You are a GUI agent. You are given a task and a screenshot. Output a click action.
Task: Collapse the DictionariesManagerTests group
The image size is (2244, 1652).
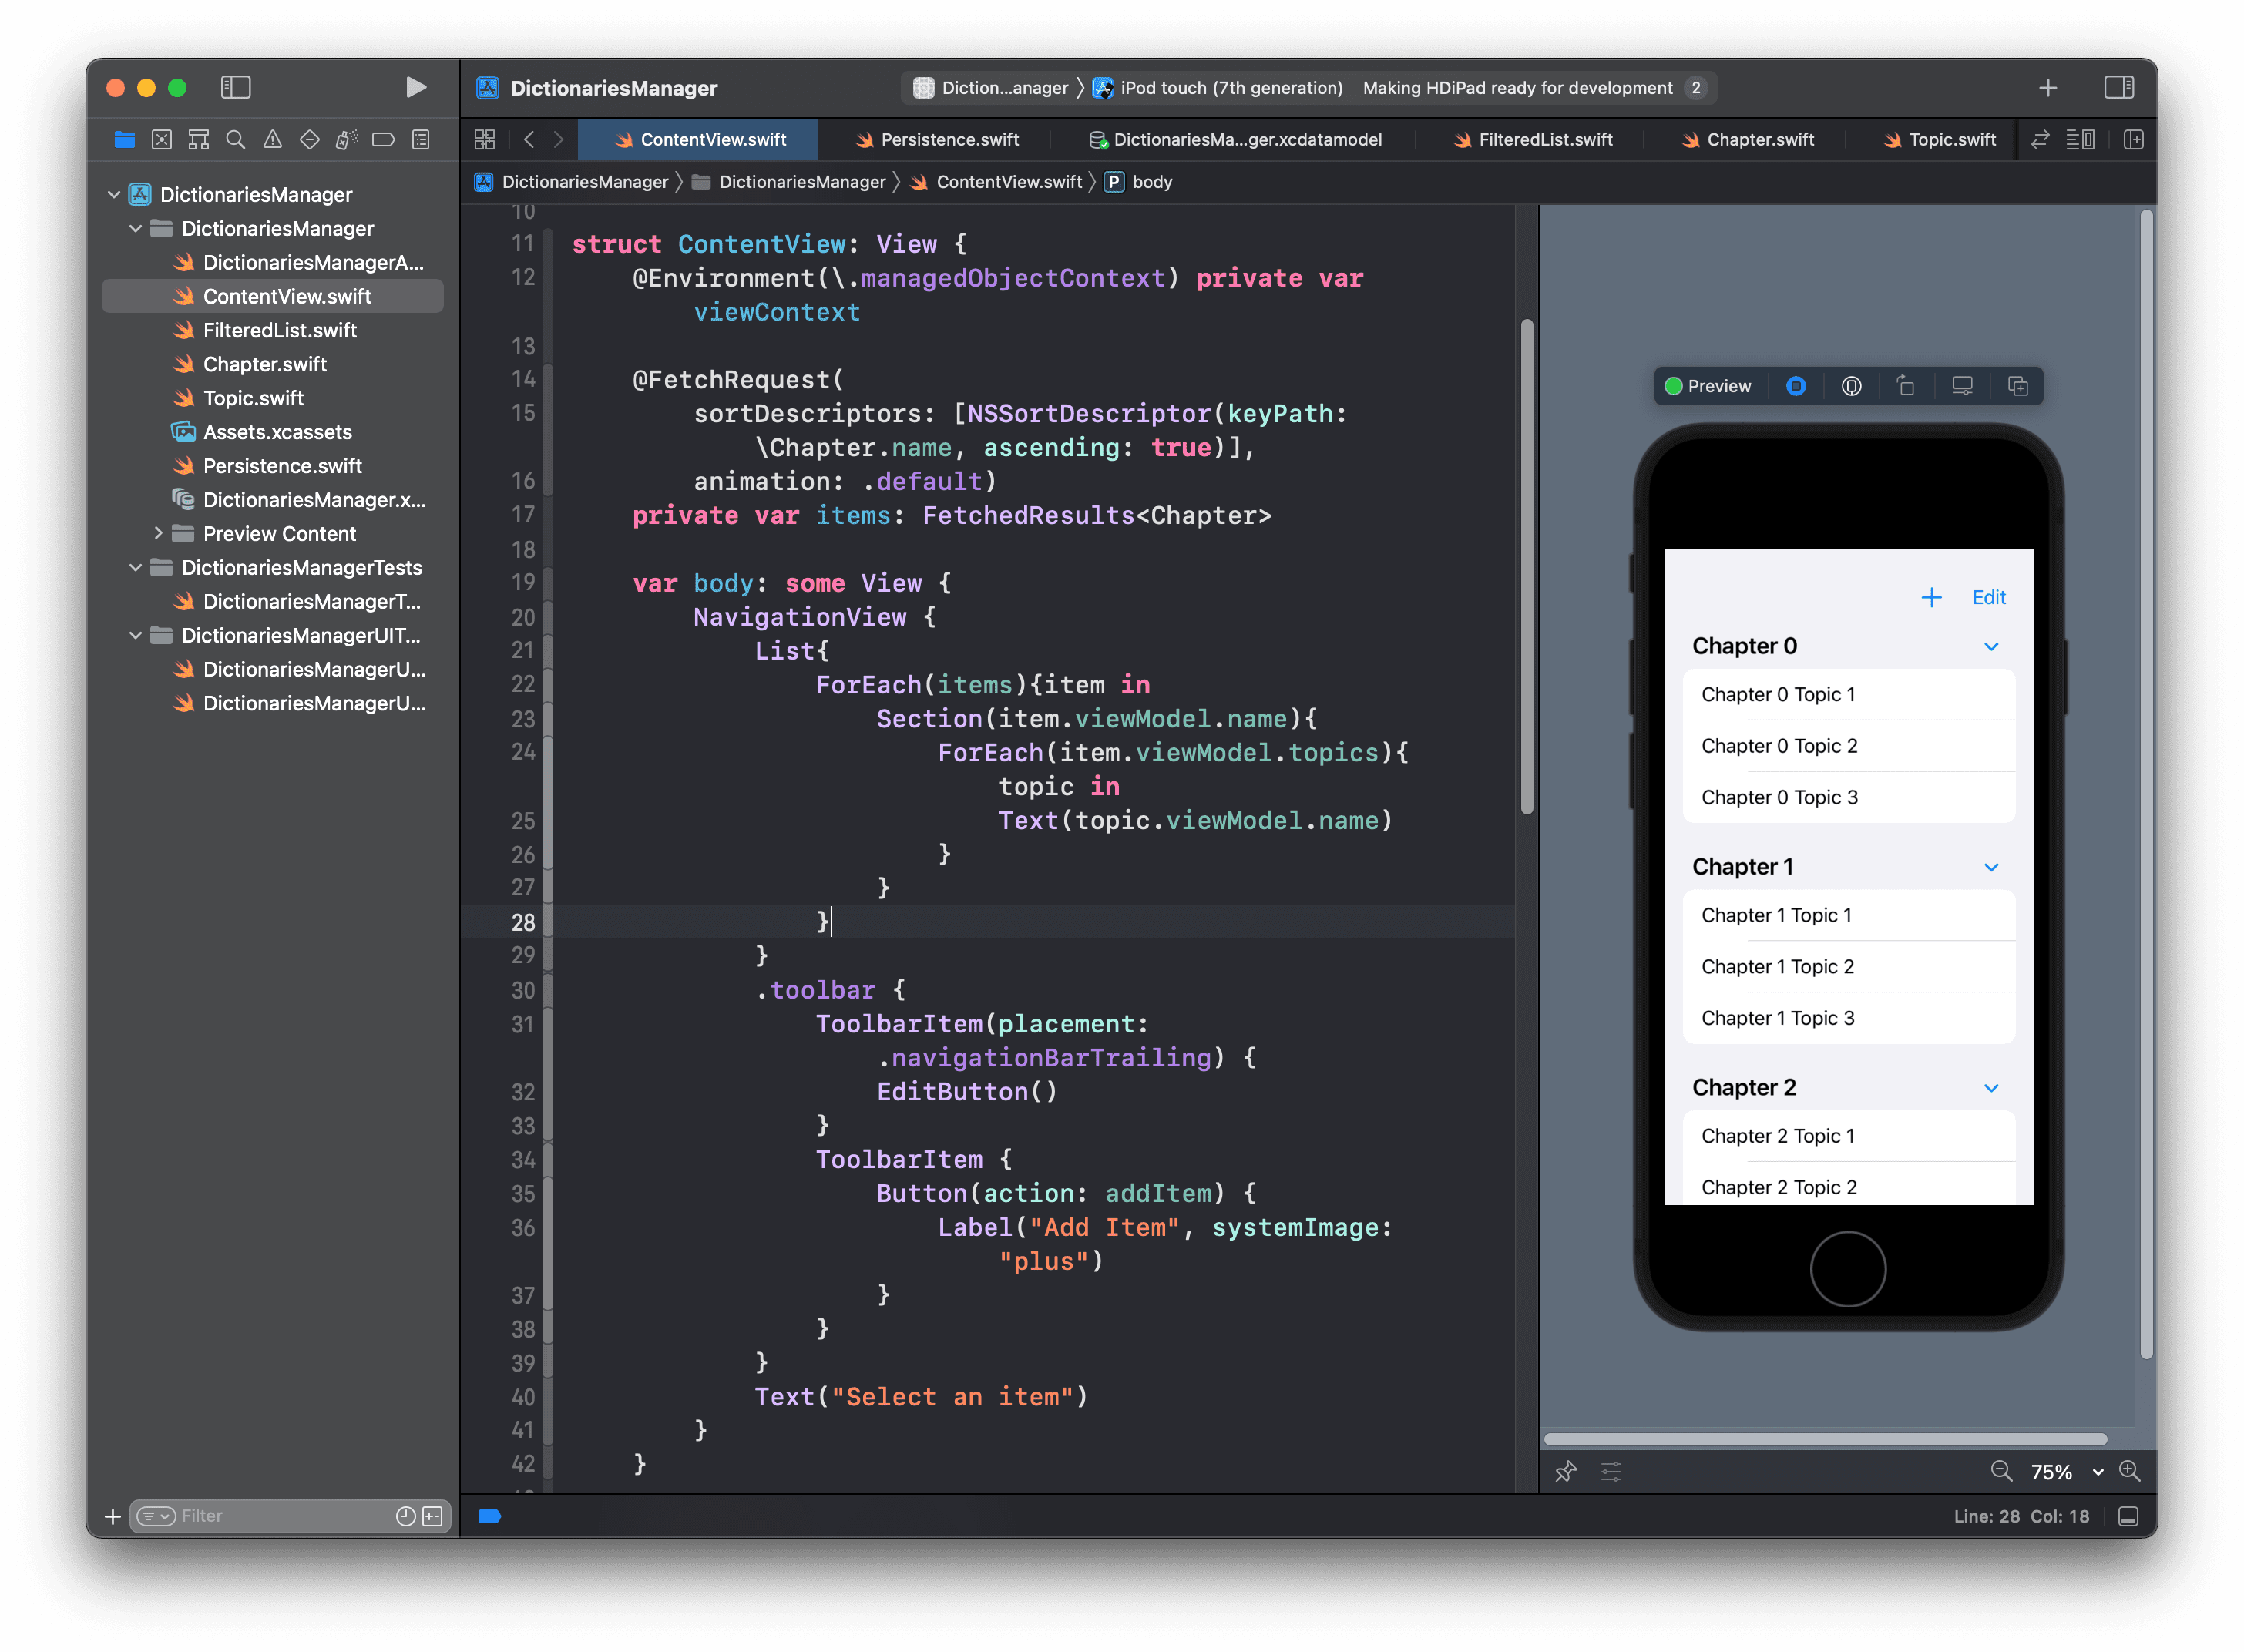(x=136, y=567)
